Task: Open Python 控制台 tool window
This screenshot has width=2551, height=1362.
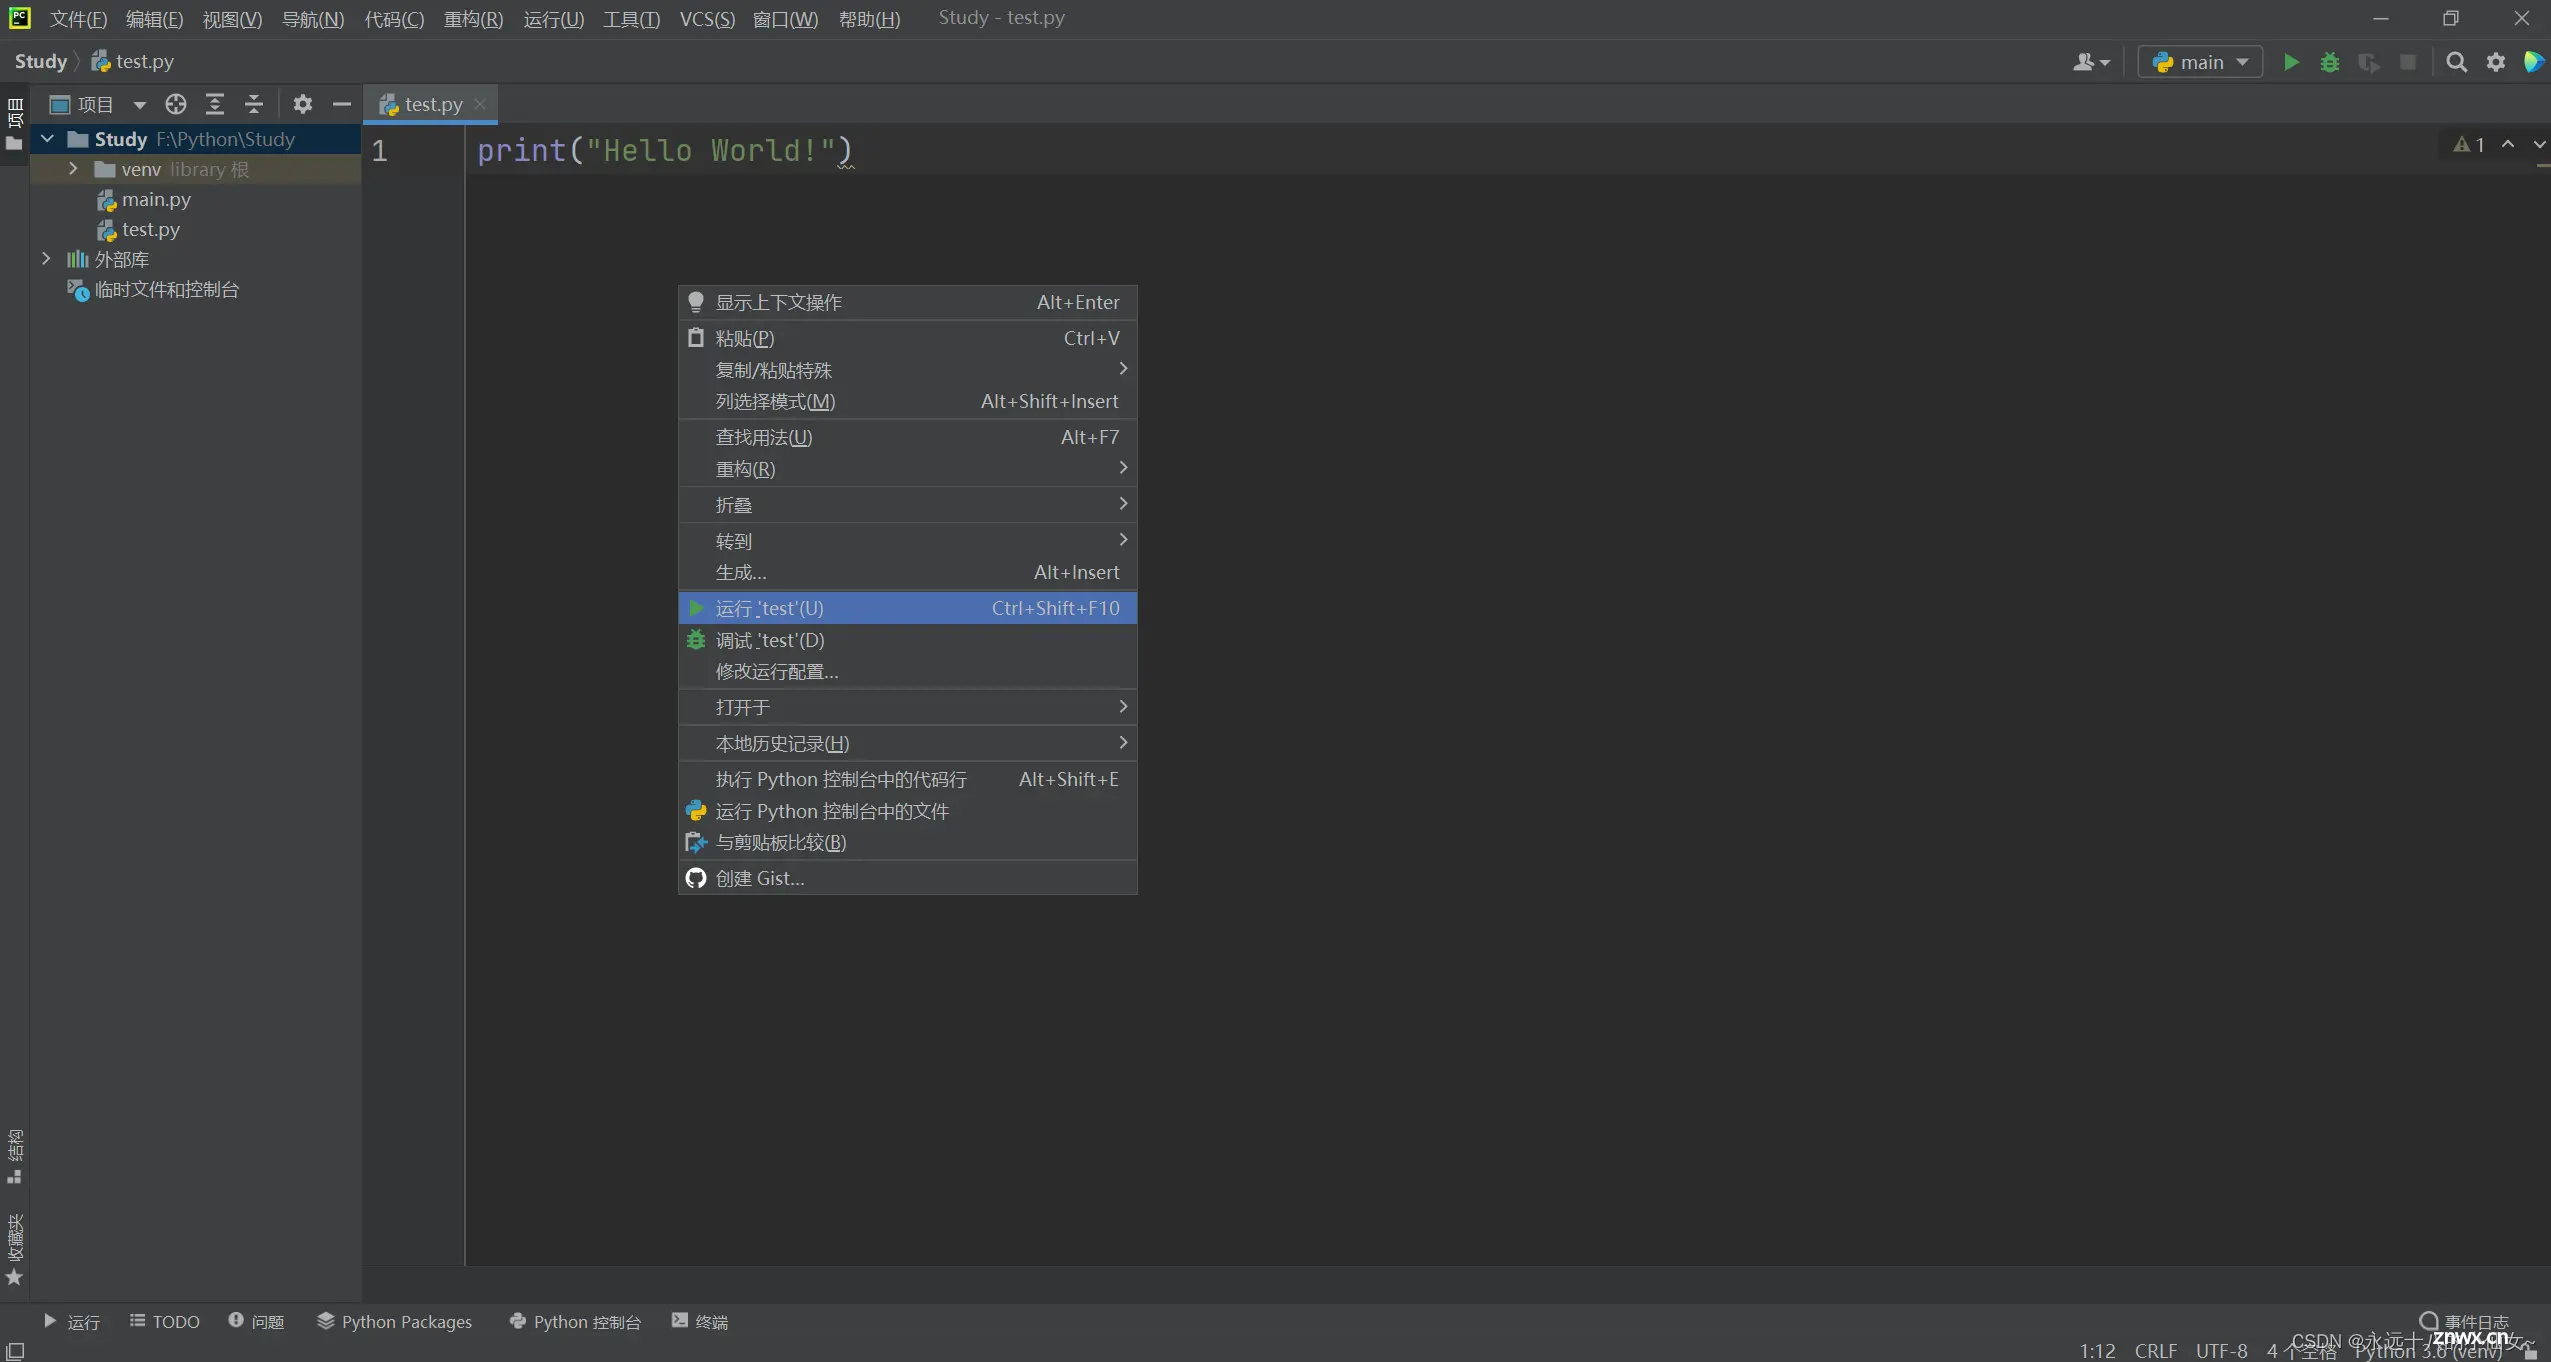Action: 575,1322
